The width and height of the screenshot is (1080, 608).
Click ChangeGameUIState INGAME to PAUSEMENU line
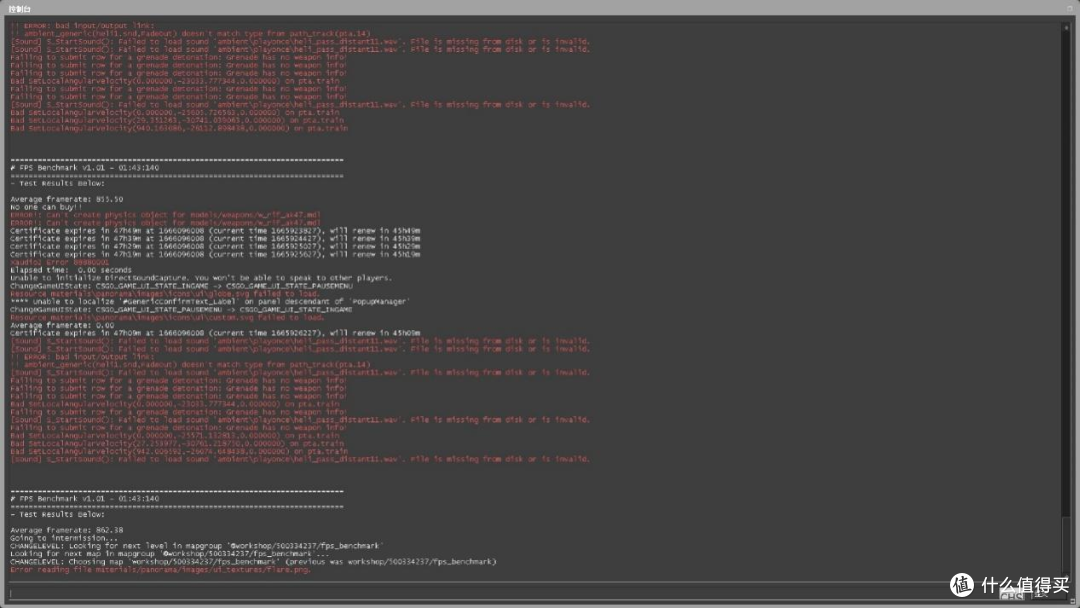181,286
